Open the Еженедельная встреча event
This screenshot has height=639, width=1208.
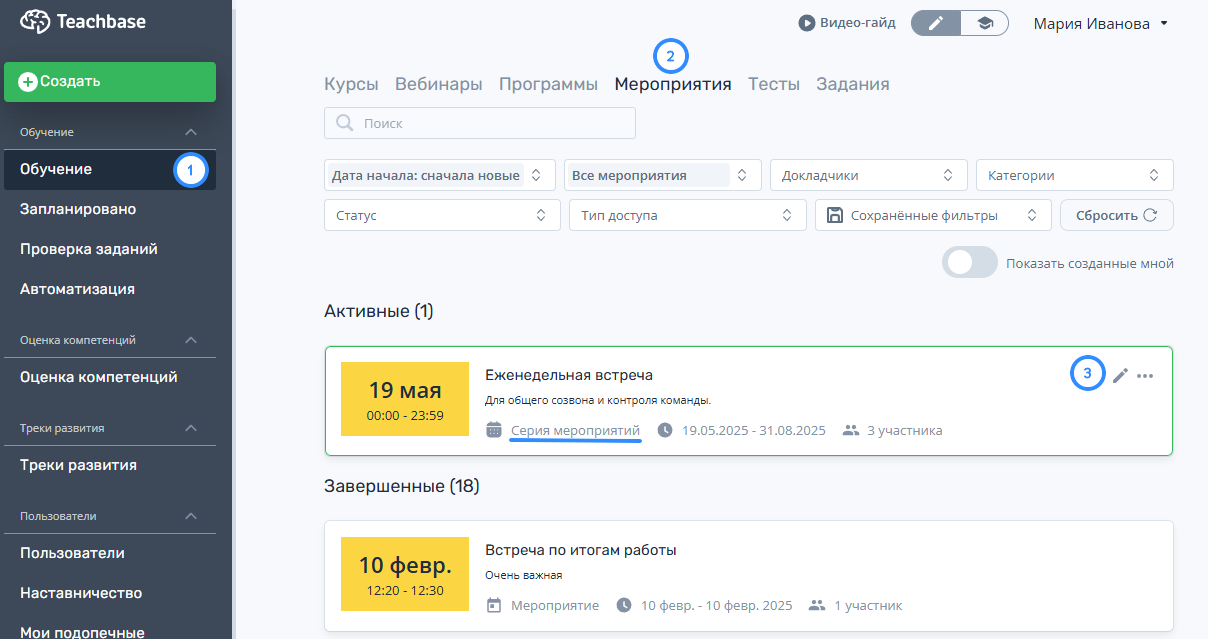coord(569,375)
